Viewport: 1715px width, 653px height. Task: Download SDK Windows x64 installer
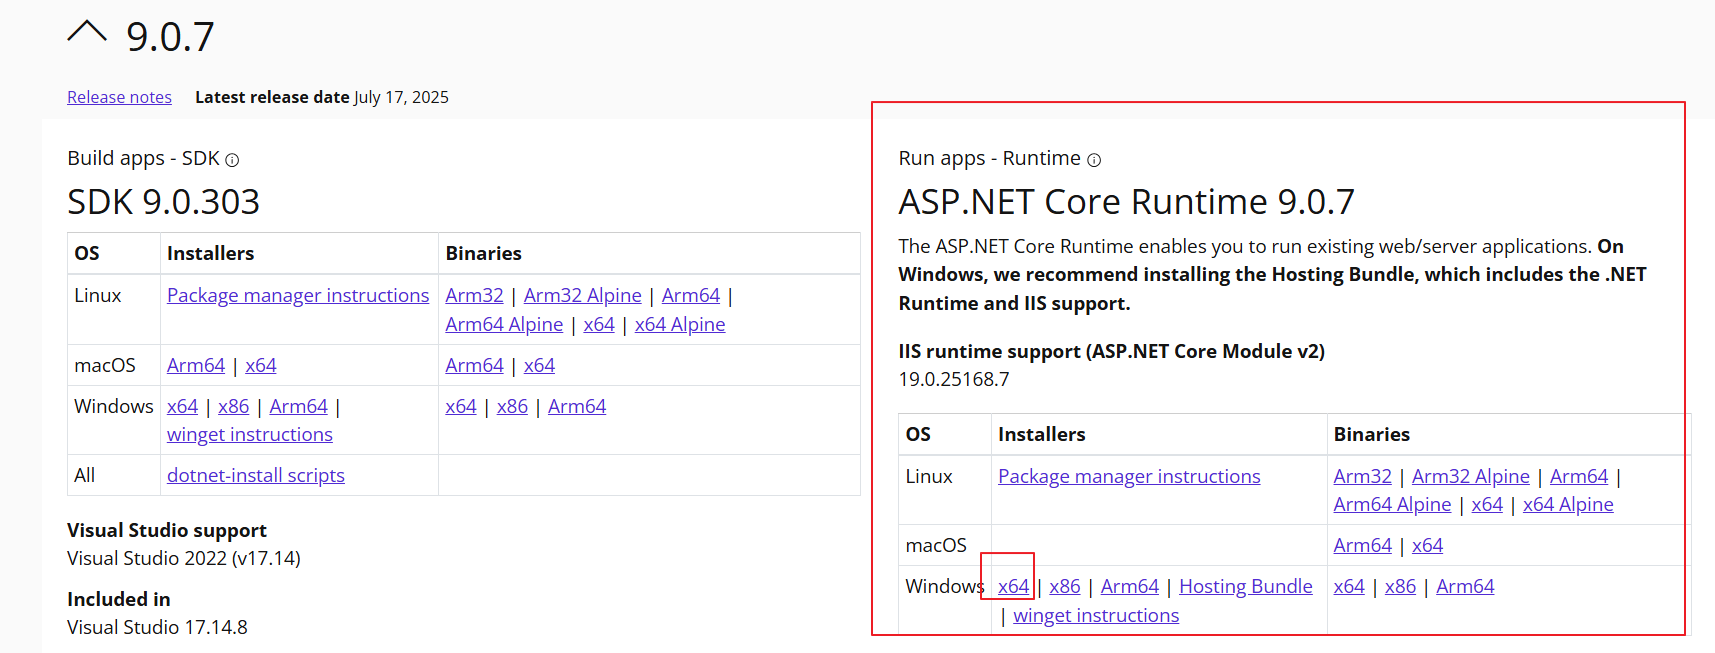(x=182, y=406)
